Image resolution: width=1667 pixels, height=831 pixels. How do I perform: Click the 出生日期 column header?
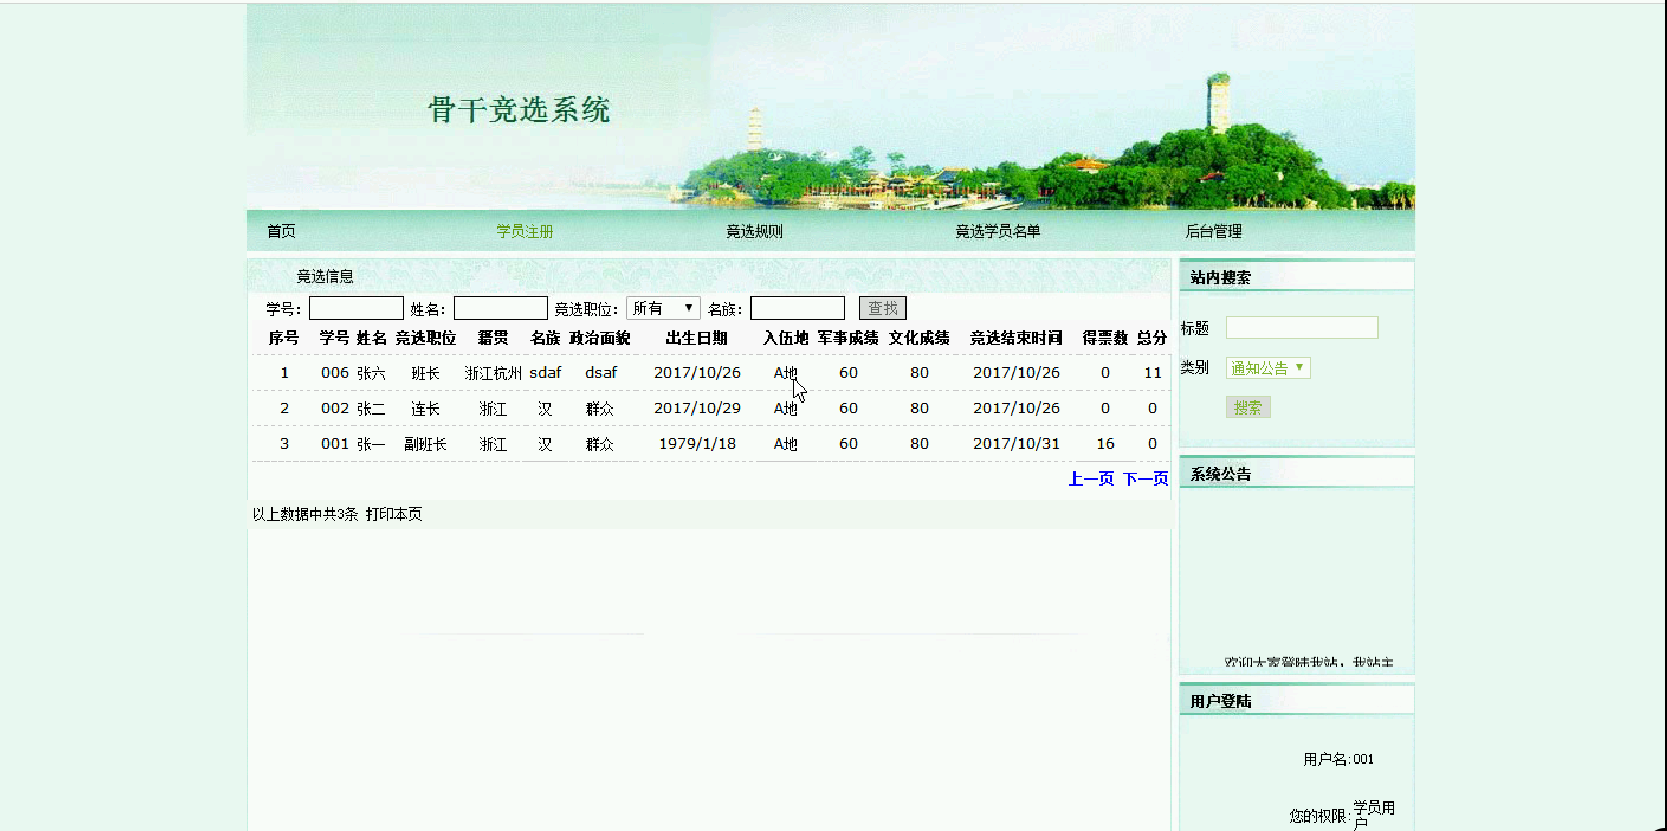(x=697, y=338)
